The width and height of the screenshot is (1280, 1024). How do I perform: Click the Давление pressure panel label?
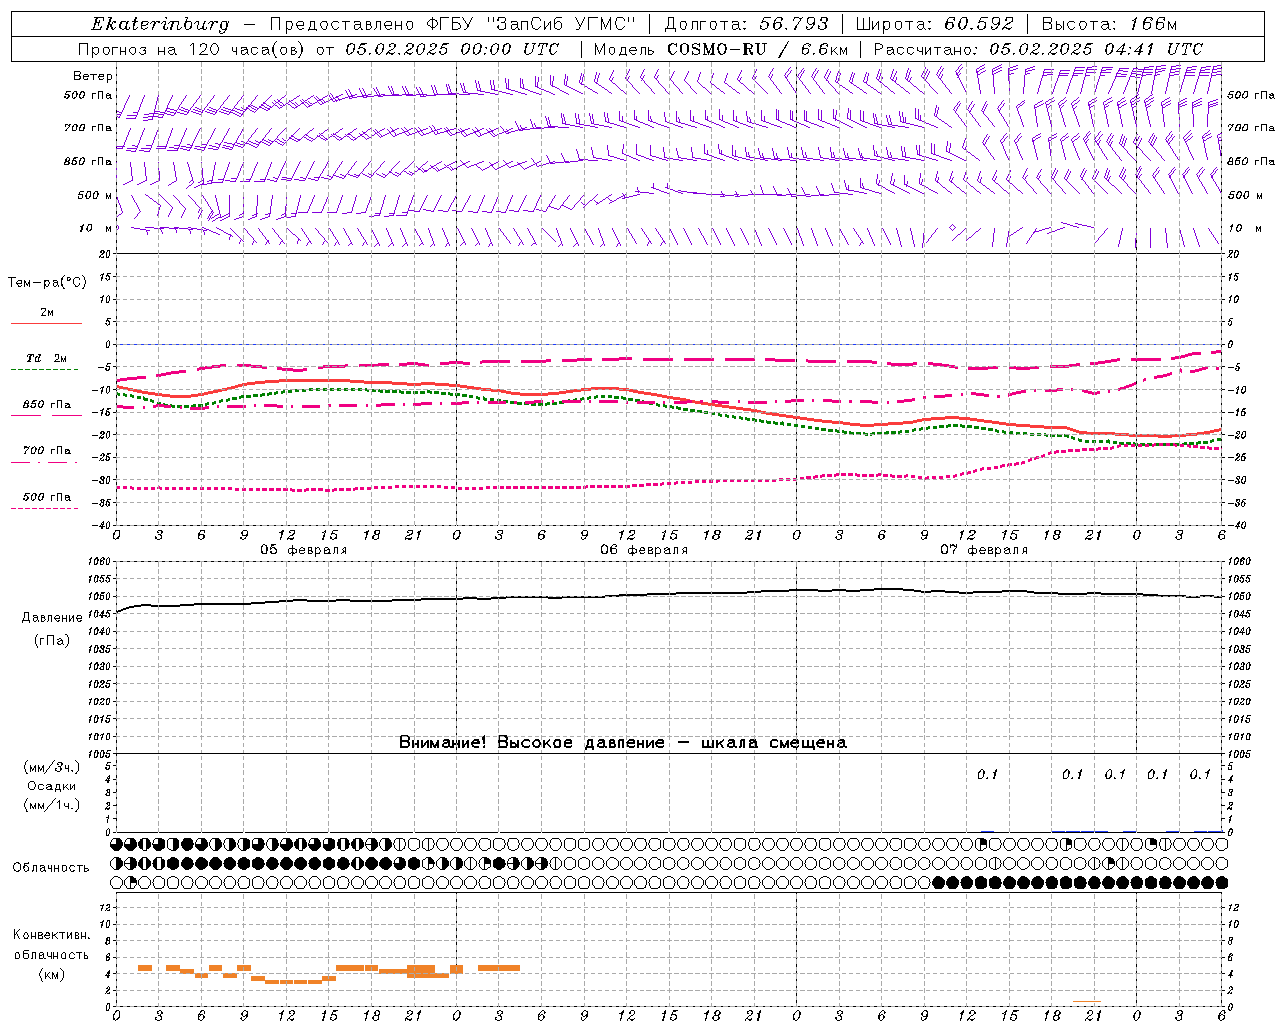click(x=52, y=618)
